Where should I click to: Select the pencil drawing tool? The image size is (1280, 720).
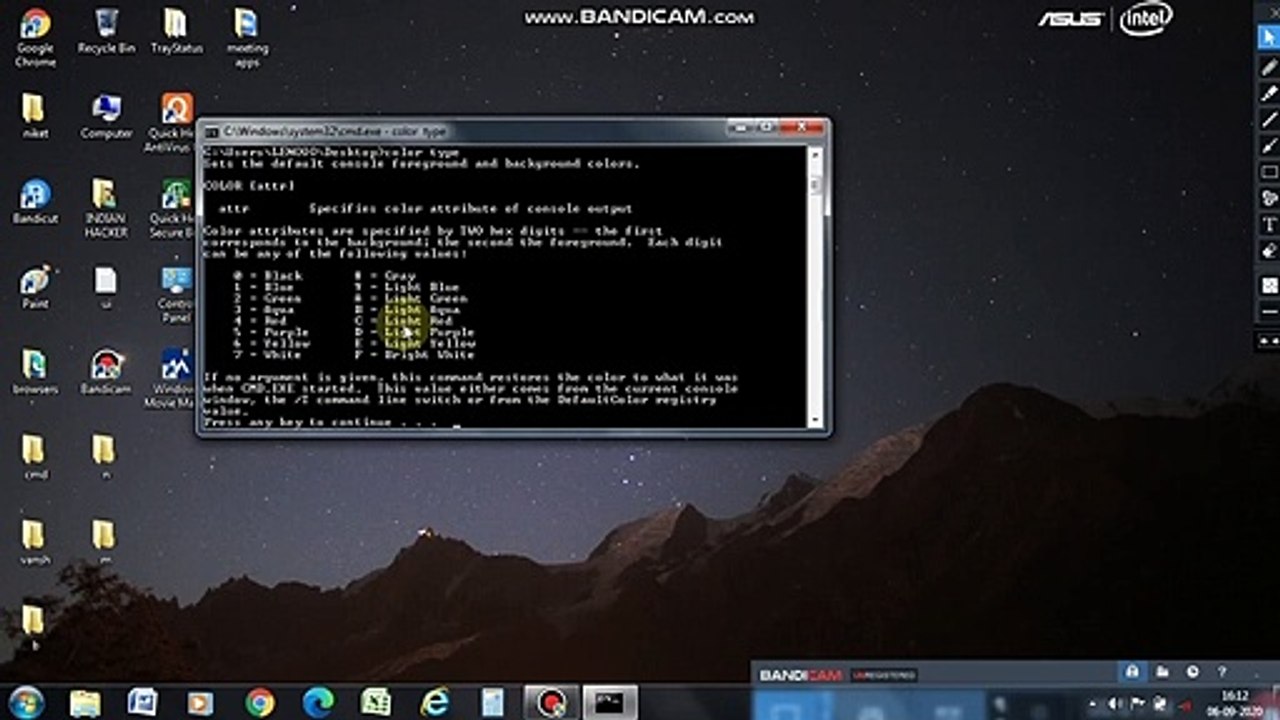[x=1269, y=68]
